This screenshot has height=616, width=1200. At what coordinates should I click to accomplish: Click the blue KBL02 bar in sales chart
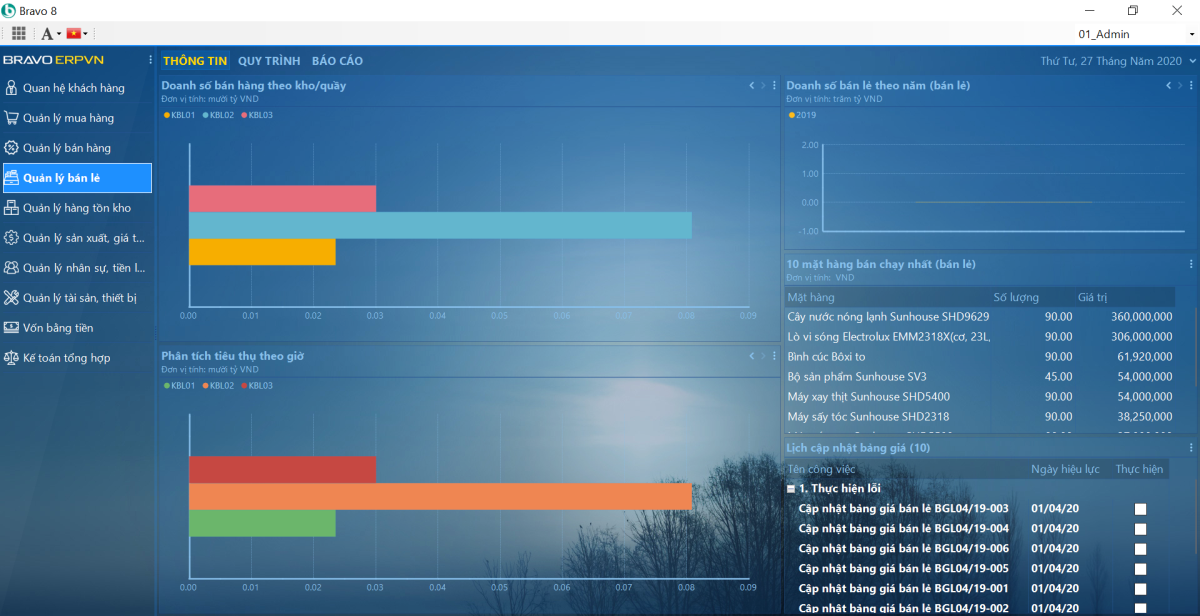click(440, 225)
